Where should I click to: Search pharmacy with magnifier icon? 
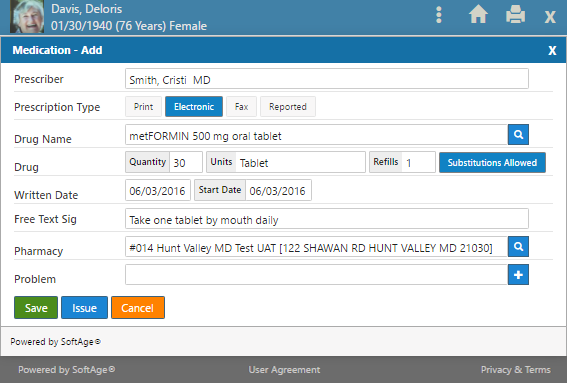click(518, 247)
